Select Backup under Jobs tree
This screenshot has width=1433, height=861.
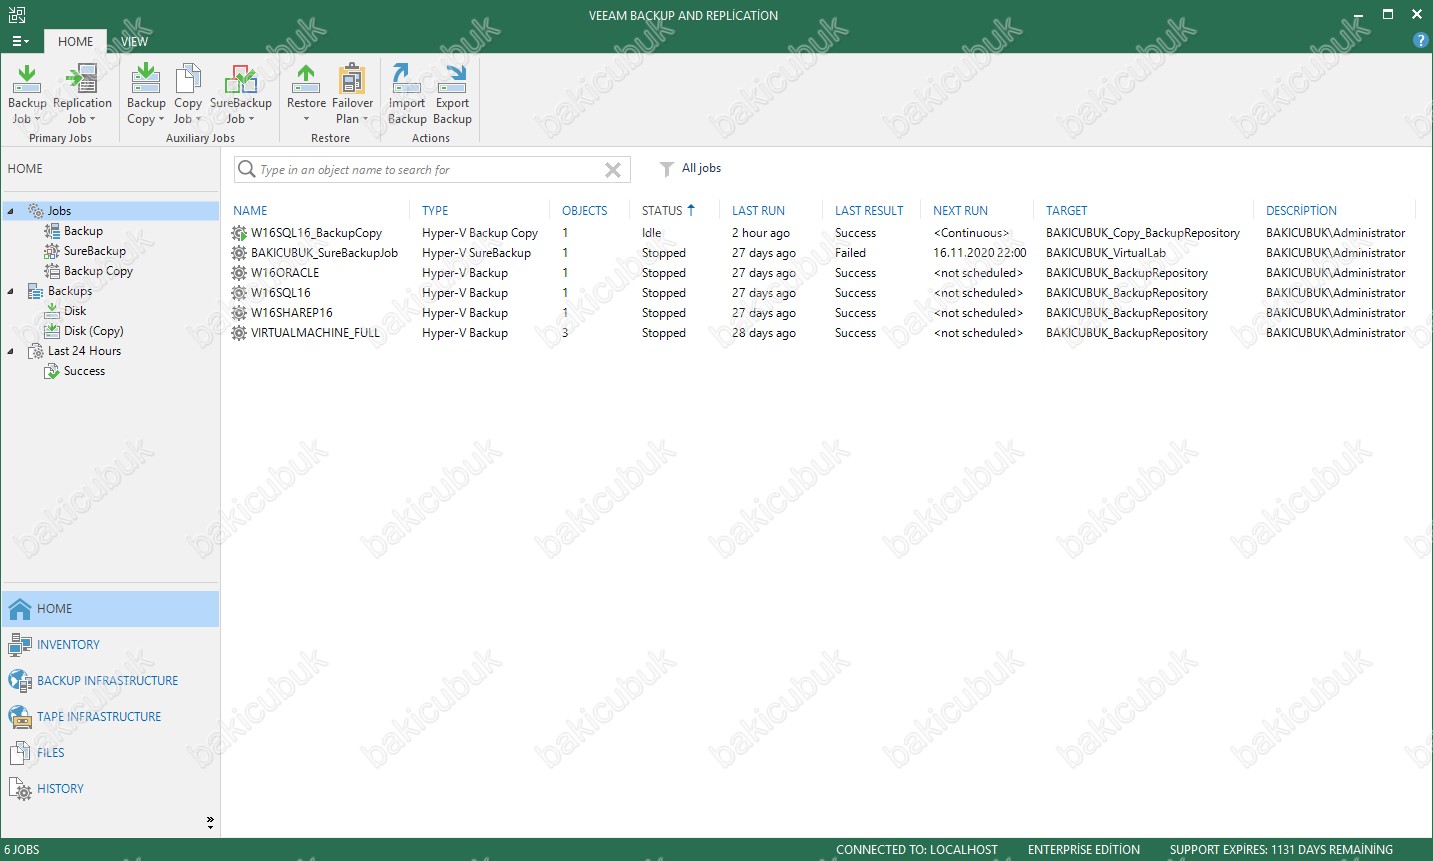tap(83, 231)
